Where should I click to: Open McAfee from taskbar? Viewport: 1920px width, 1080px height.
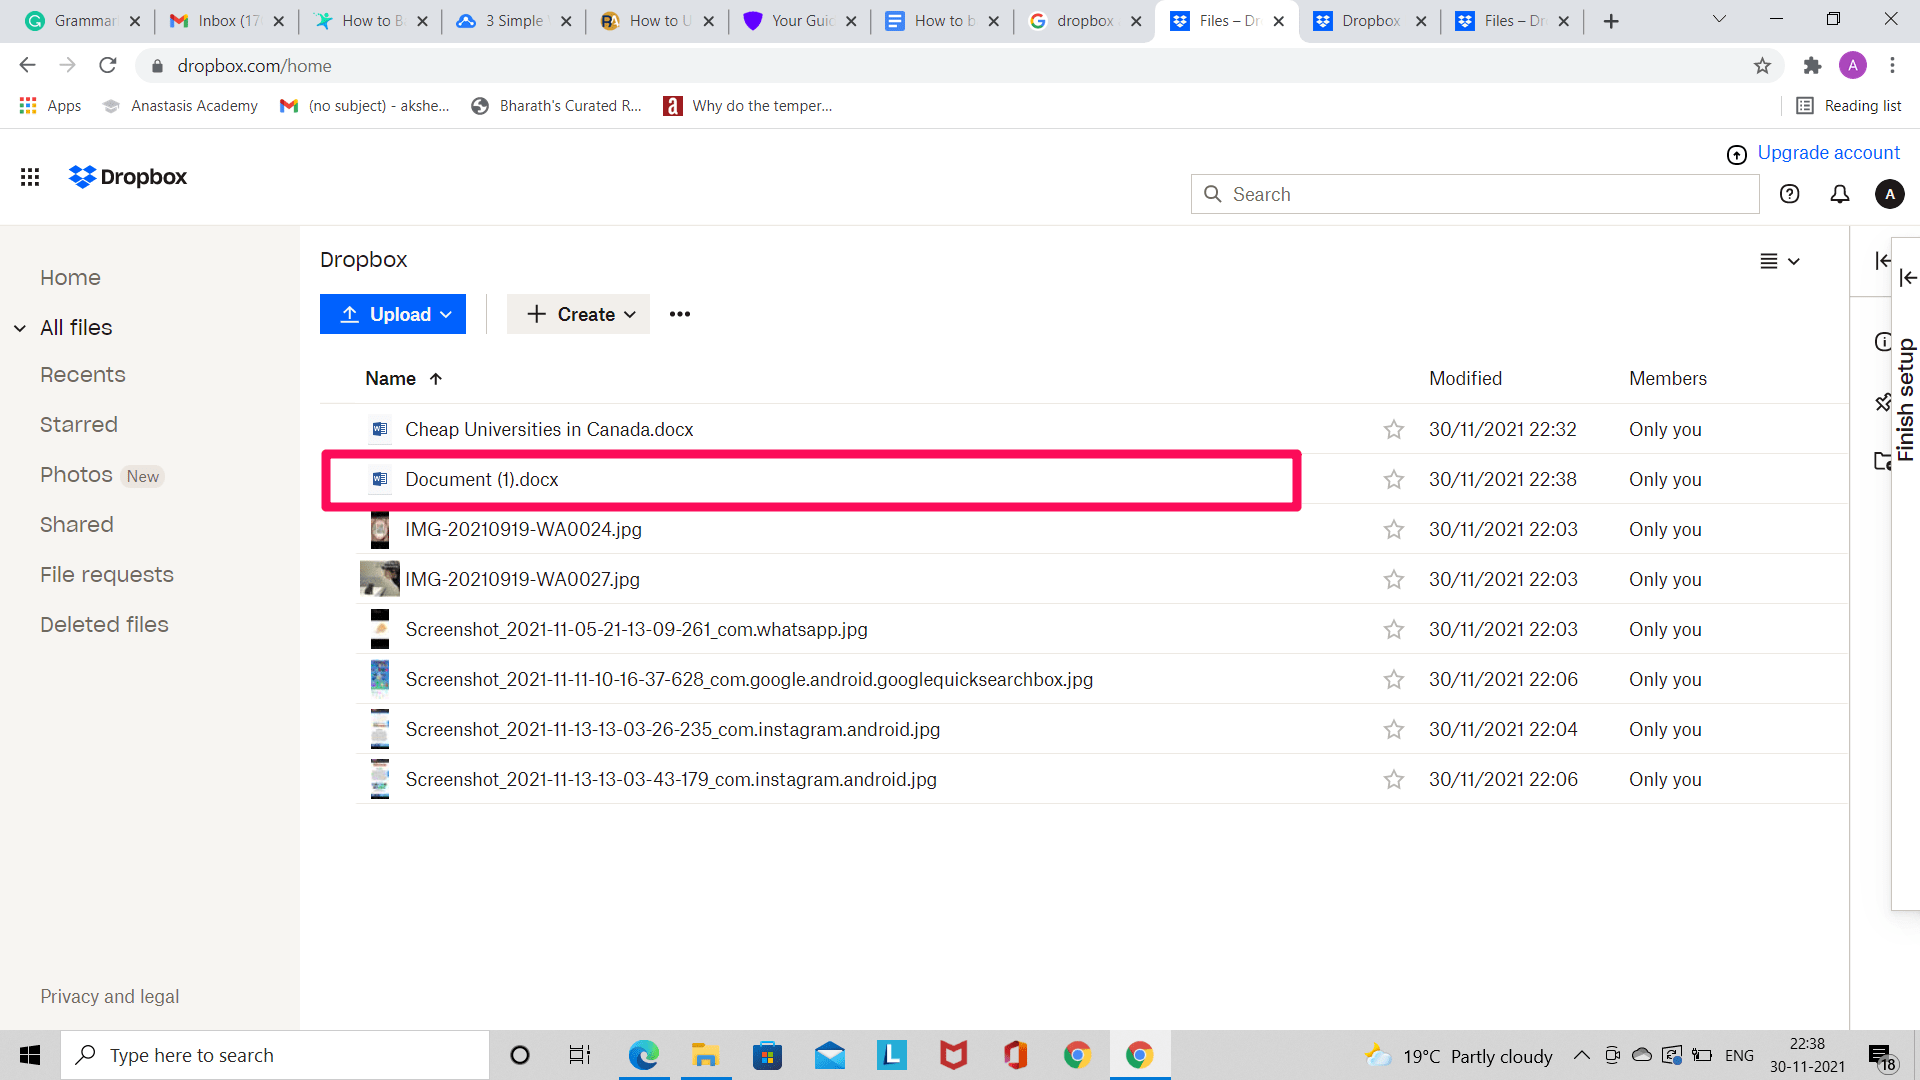pos(954,1055)
